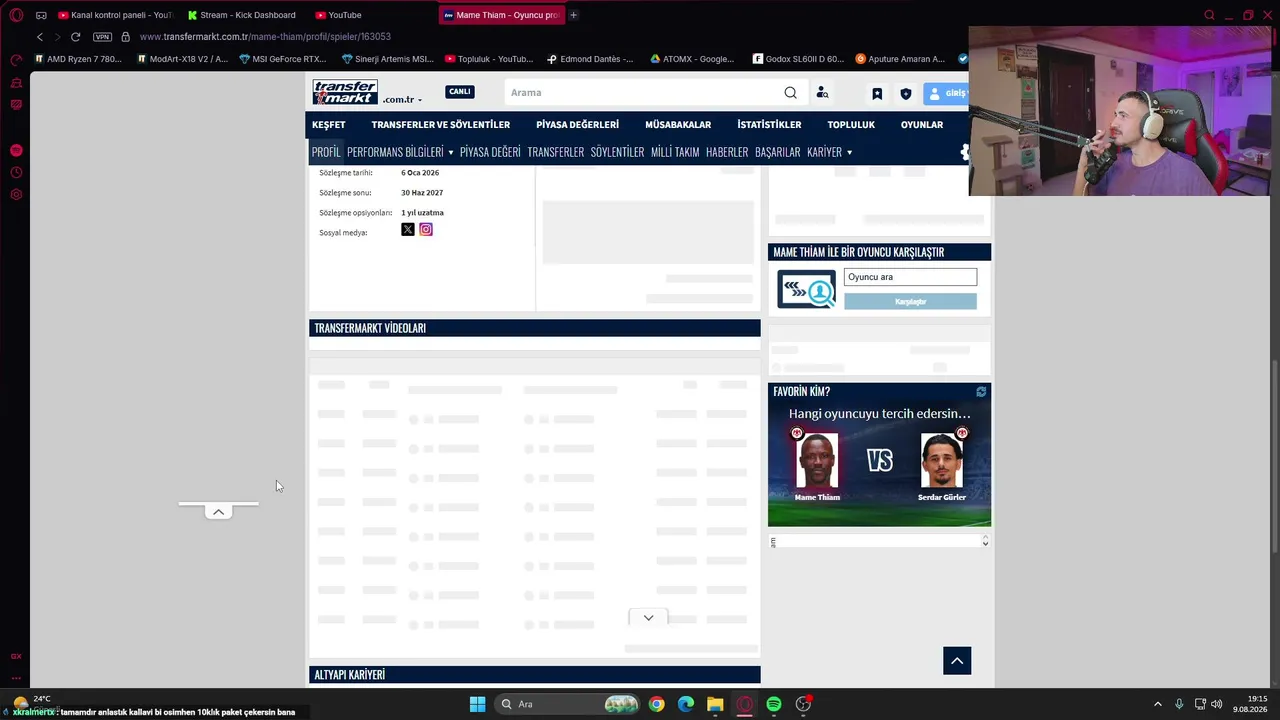Image resolution: width=1280 pixels, height=720 pixels.
Task: Switch to Kanal kontrol paneli YouTube tab
Action: 115,15
